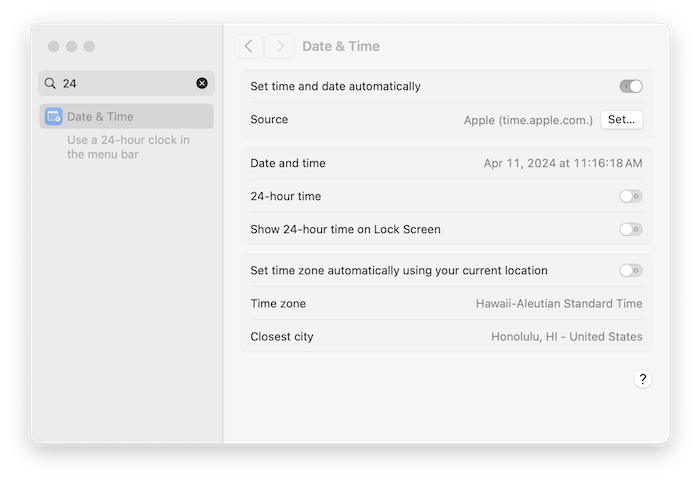The width and height of the screenshot is (700, 481).
Task: Click the magnifying glass search icon
Action: pyautogui.click(x=50, y=84)
